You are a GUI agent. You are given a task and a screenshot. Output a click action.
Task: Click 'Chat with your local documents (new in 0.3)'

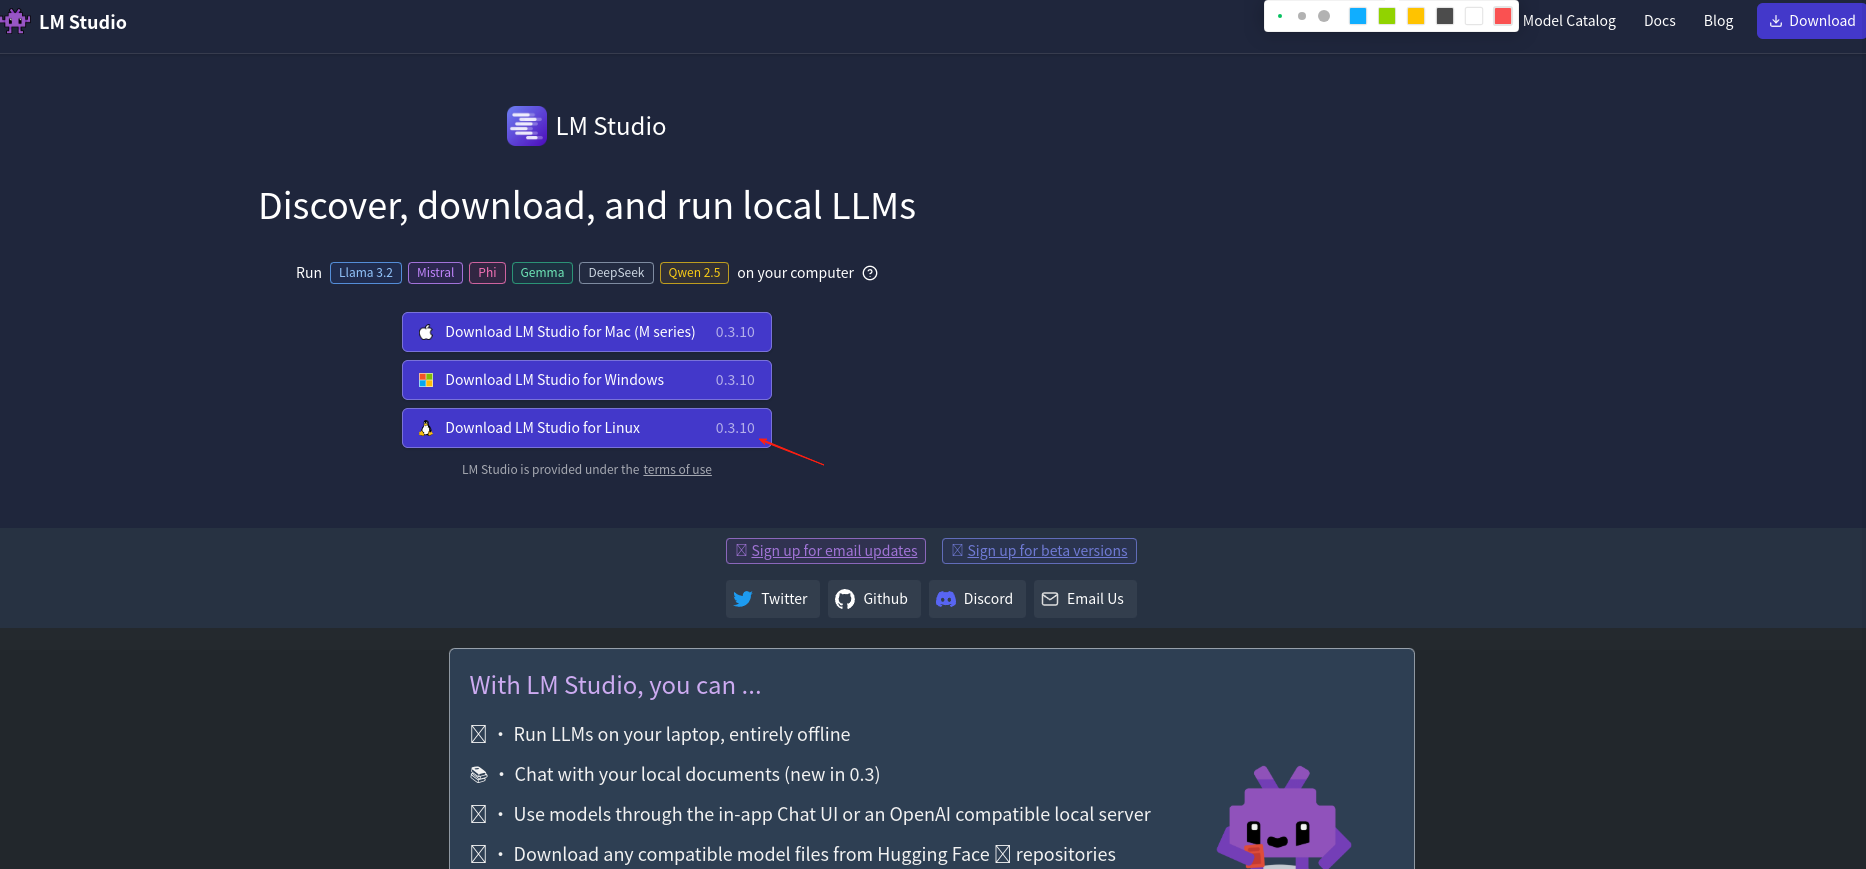pyautogui.click(x=697, y=775)
